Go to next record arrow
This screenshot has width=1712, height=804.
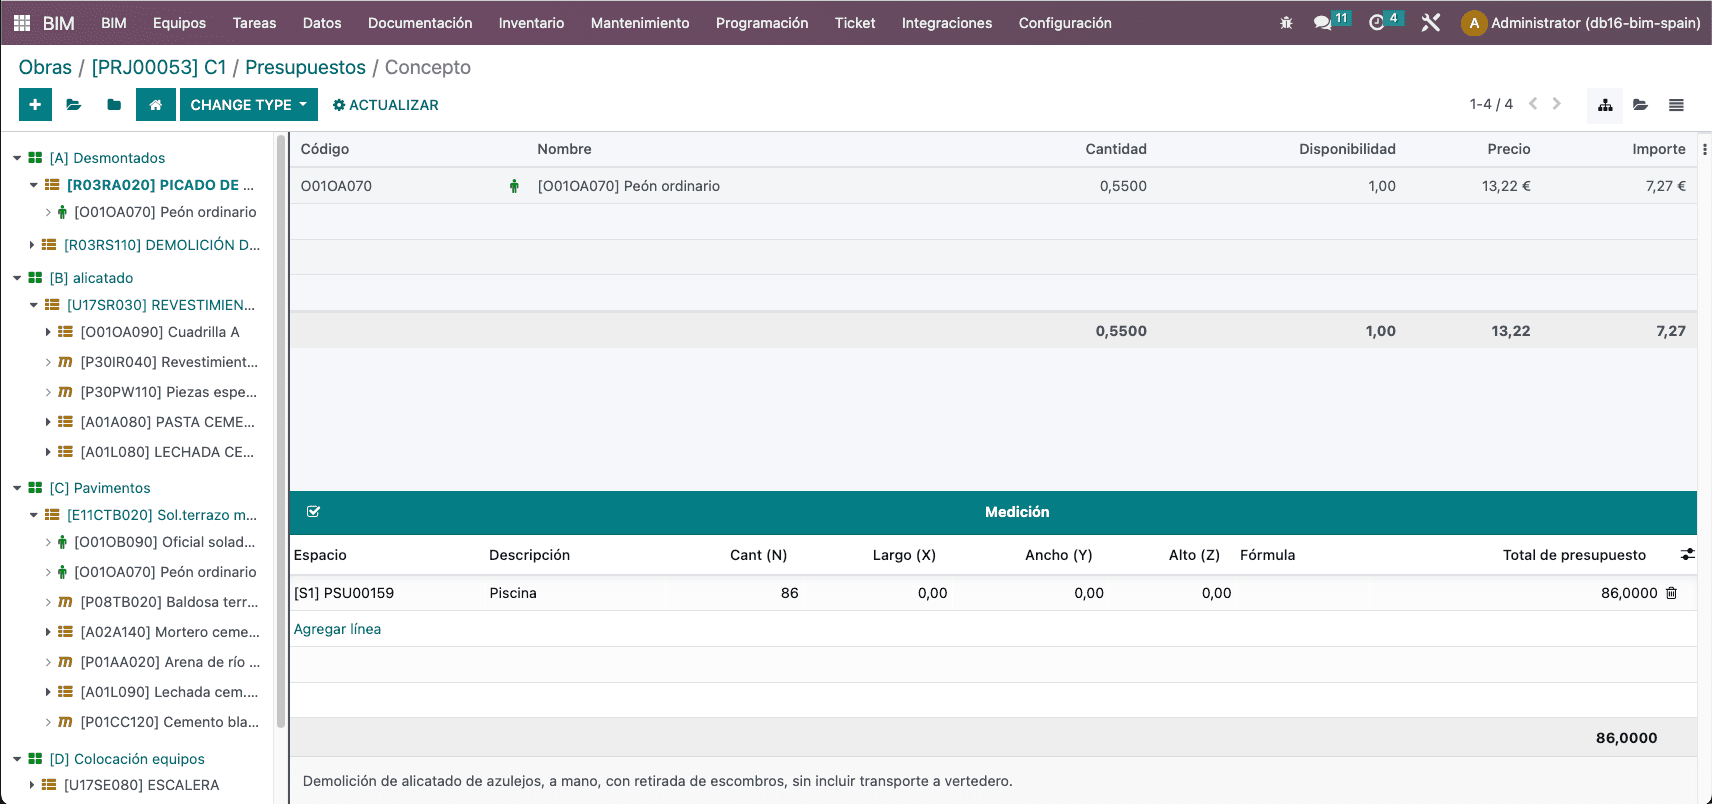point(1556,104)
